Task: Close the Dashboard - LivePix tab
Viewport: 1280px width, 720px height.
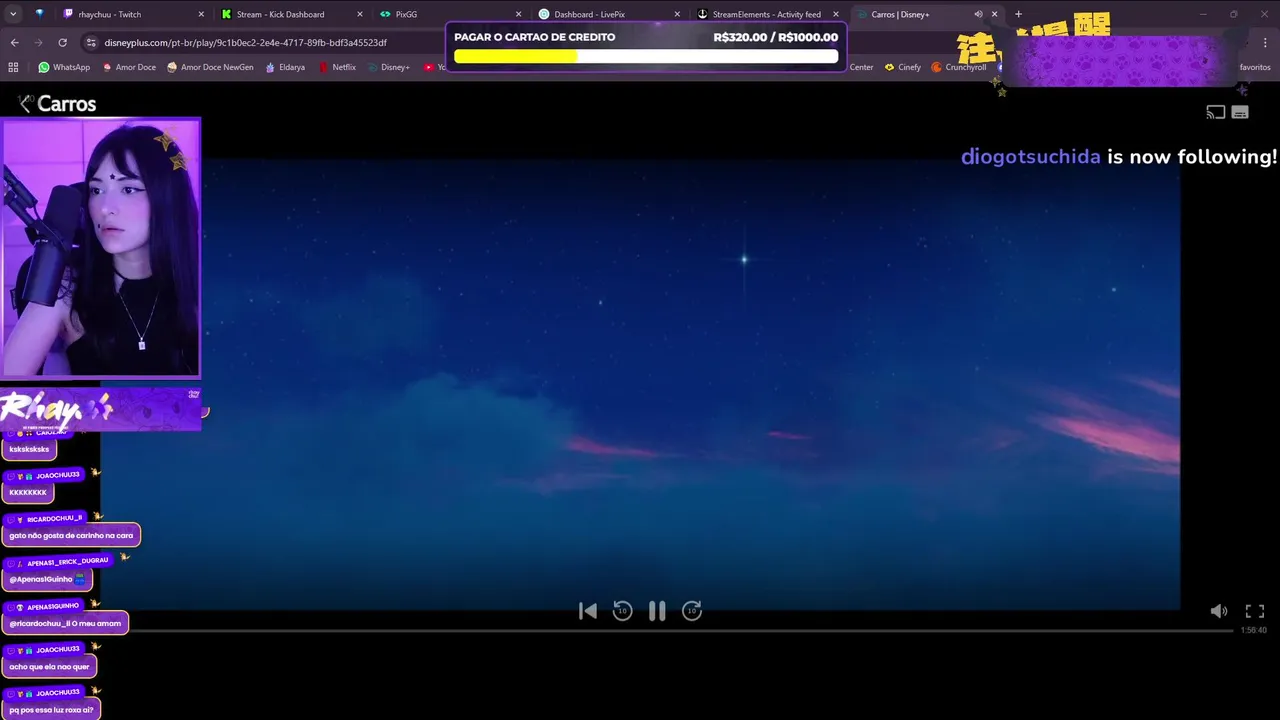Action: click(677, 14)
